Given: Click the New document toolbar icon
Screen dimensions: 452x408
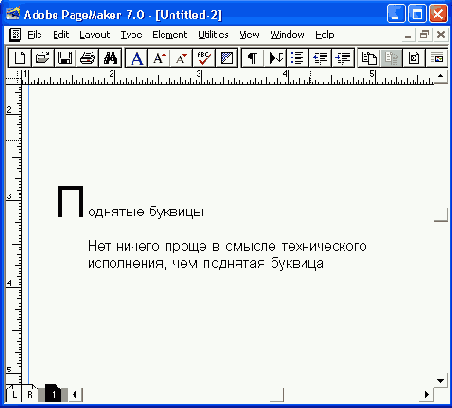Looking at the screenshot, I should (20, 58).
